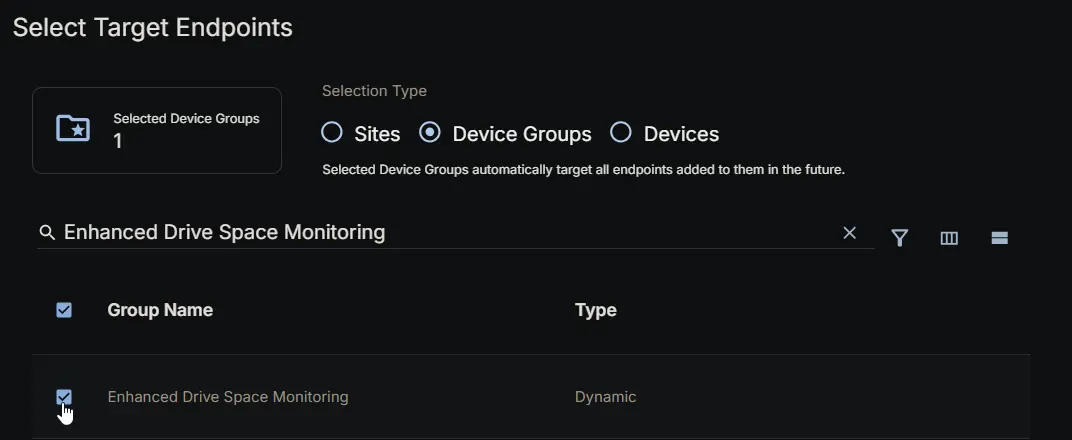Viewport: 1072px width, 440px height.
Task: Sort by the Type column header
Action: (x=595, y=310)
